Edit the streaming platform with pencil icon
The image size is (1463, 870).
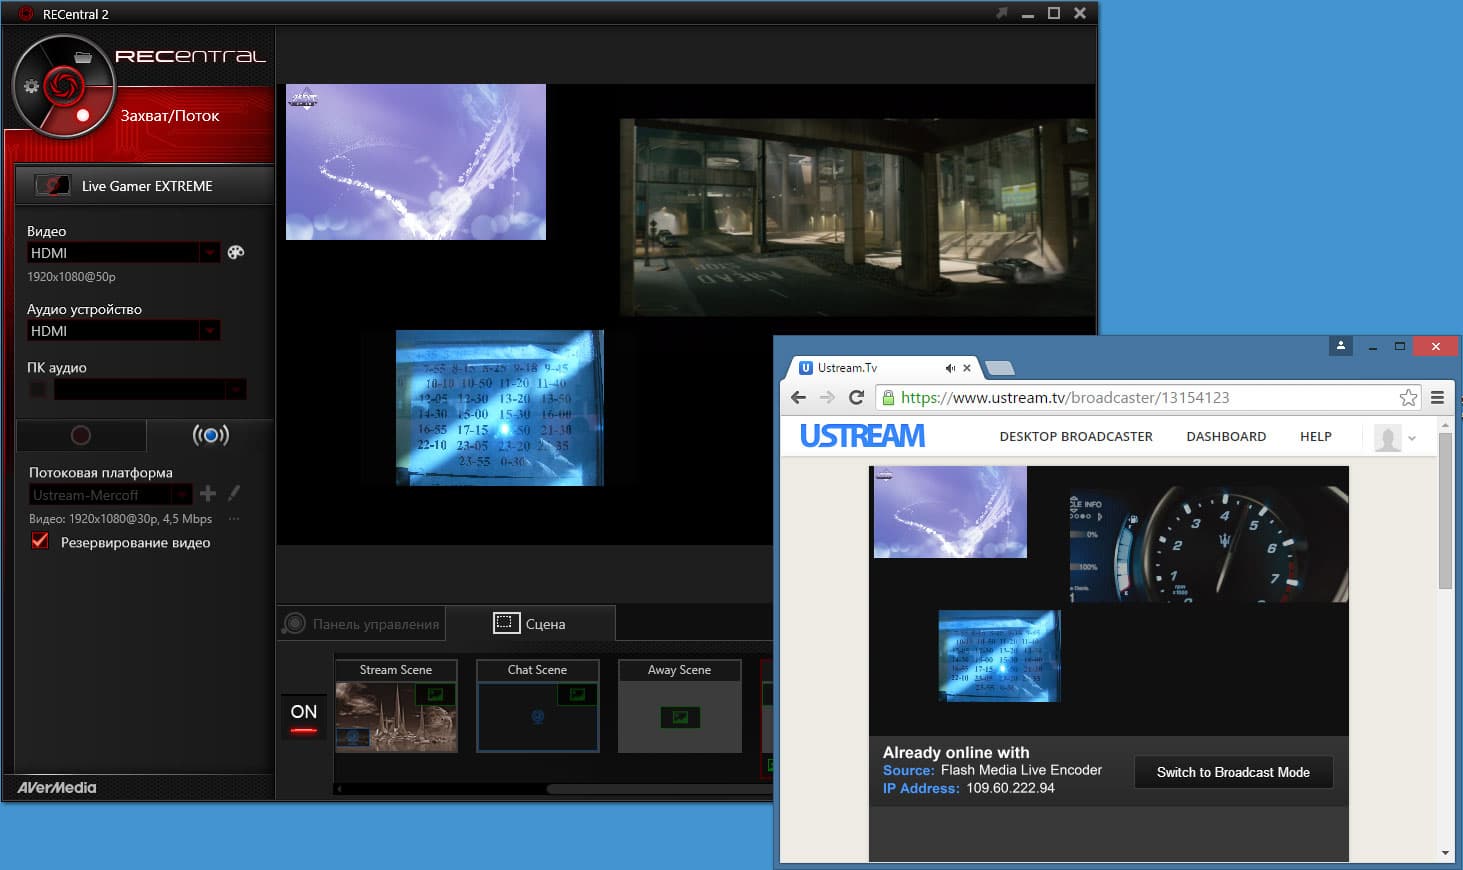click(x=234, y=493)
